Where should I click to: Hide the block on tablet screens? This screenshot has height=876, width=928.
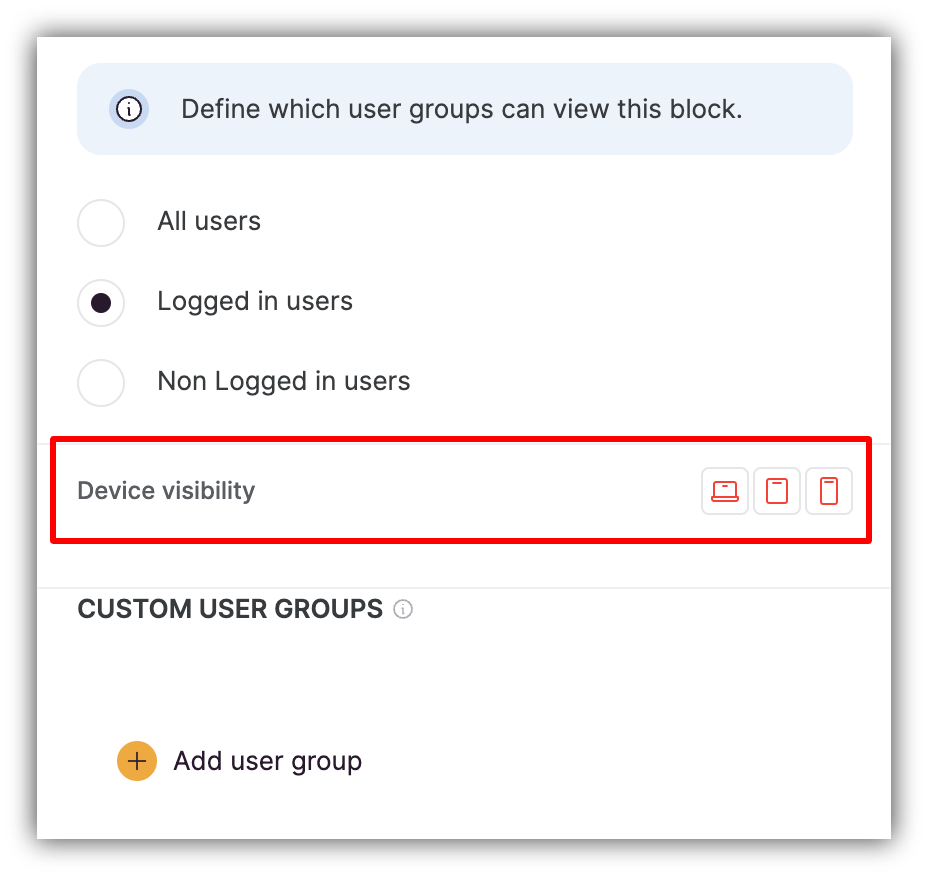pyautogui.click(x=776, y=491)
